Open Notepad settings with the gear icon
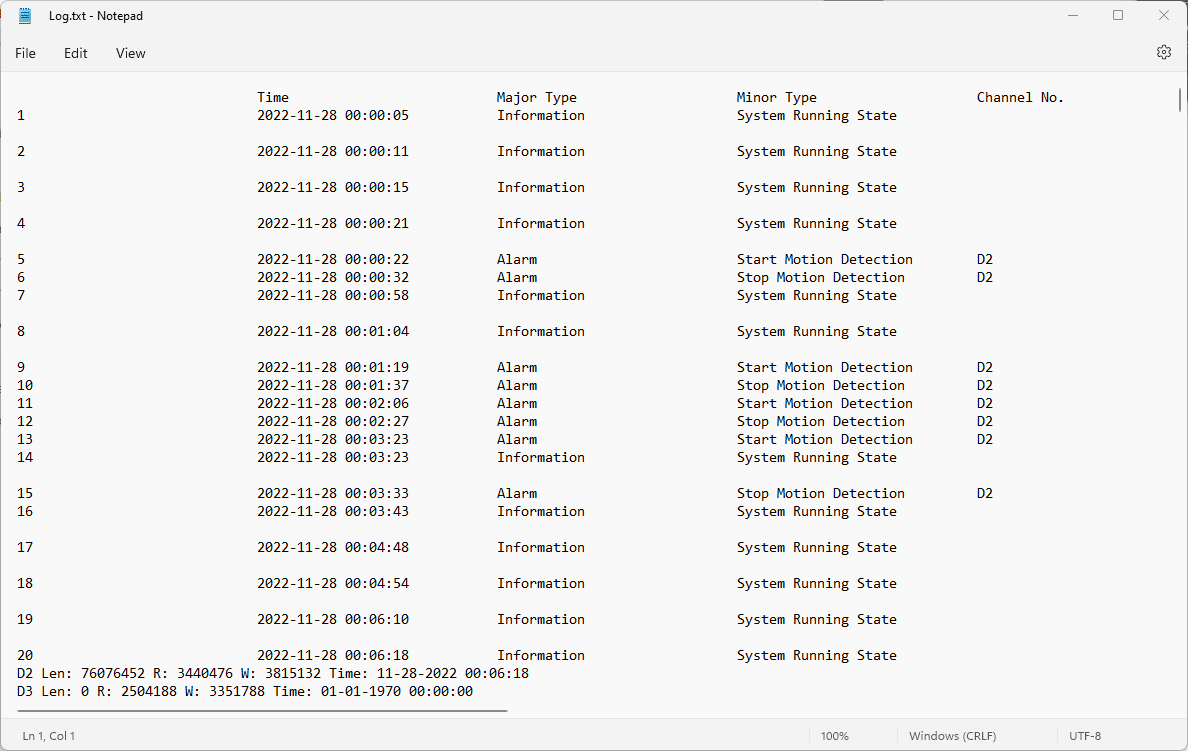Viewport: 1188px width, 751px height. [1163, 51]
